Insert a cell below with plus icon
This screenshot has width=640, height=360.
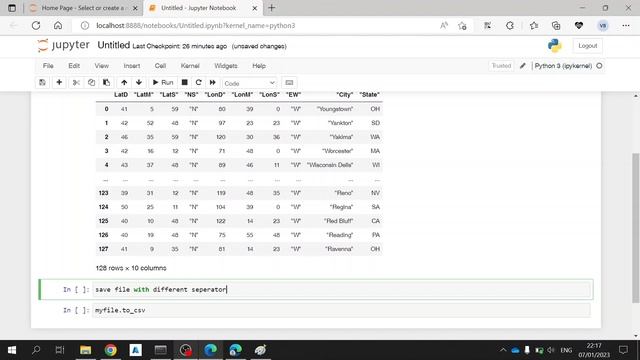click(x=59, y=82)
